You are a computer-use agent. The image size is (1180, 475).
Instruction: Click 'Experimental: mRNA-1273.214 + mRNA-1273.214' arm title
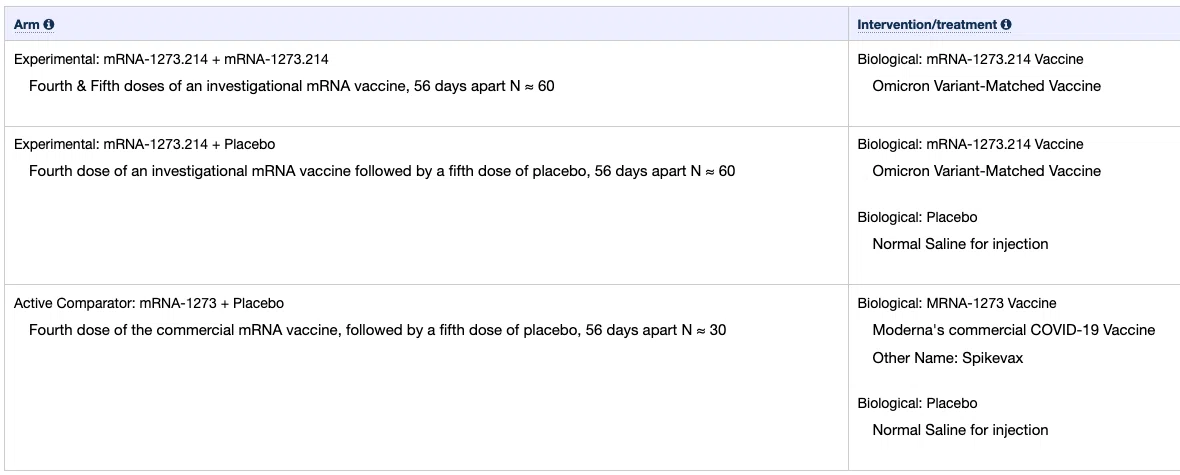tap(172, 59)
